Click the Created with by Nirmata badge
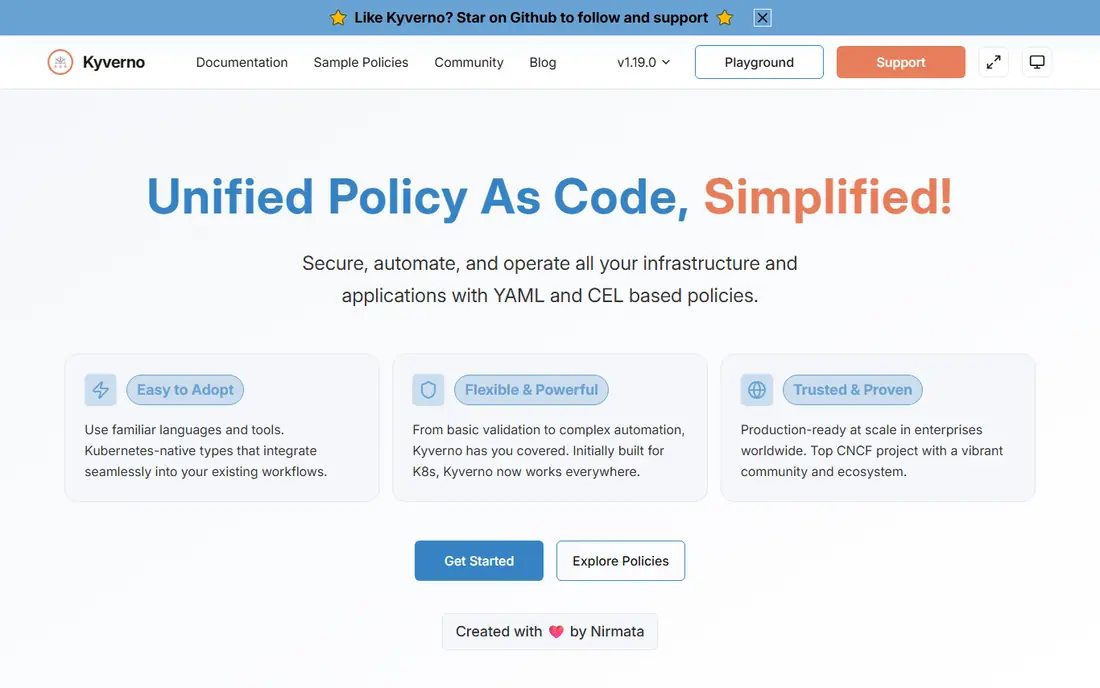 coord(550,631)
